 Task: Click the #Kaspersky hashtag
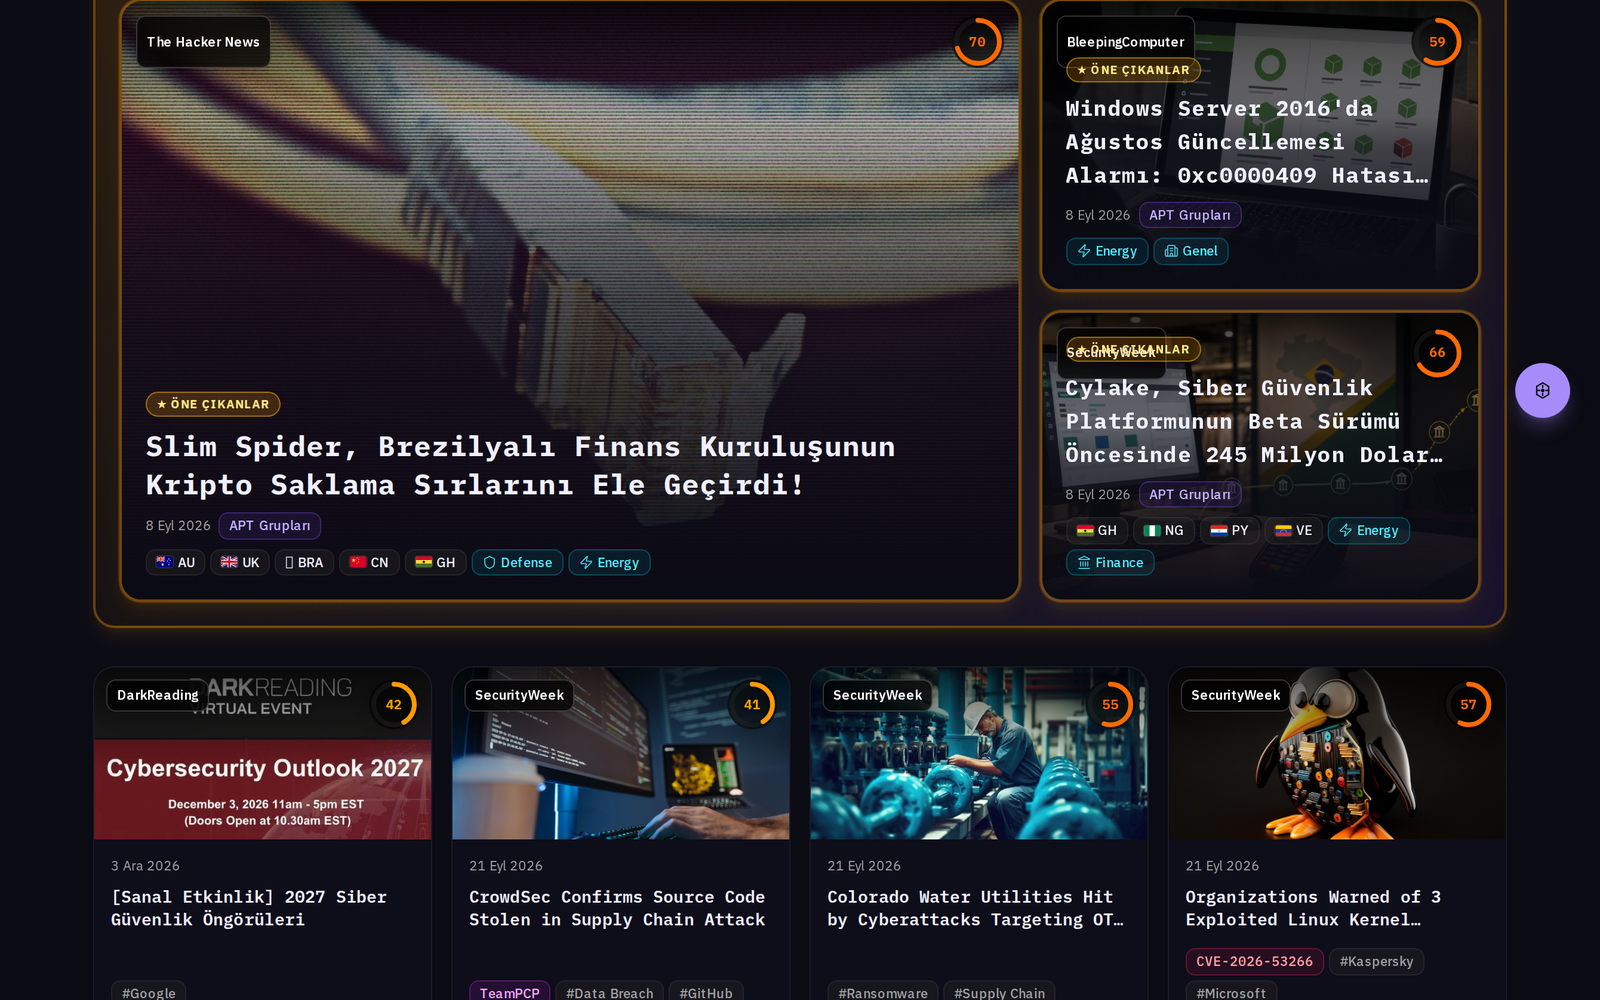[x=1376, y=962]
